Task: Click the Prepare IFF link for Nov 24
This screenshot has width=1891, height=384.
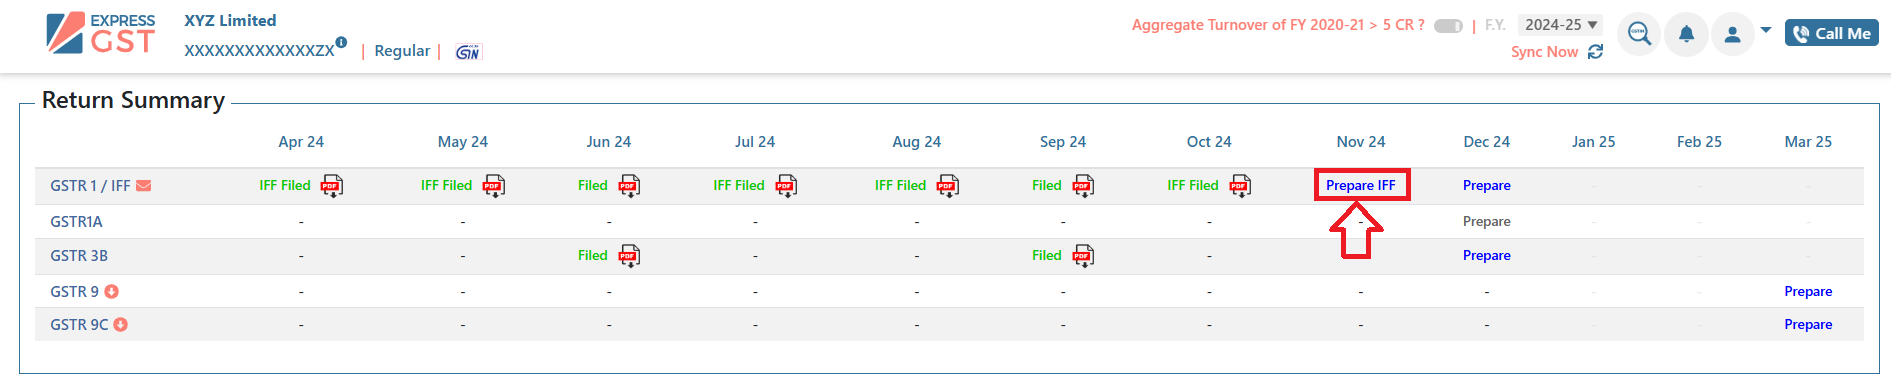Action: [x=1361, y=185]
